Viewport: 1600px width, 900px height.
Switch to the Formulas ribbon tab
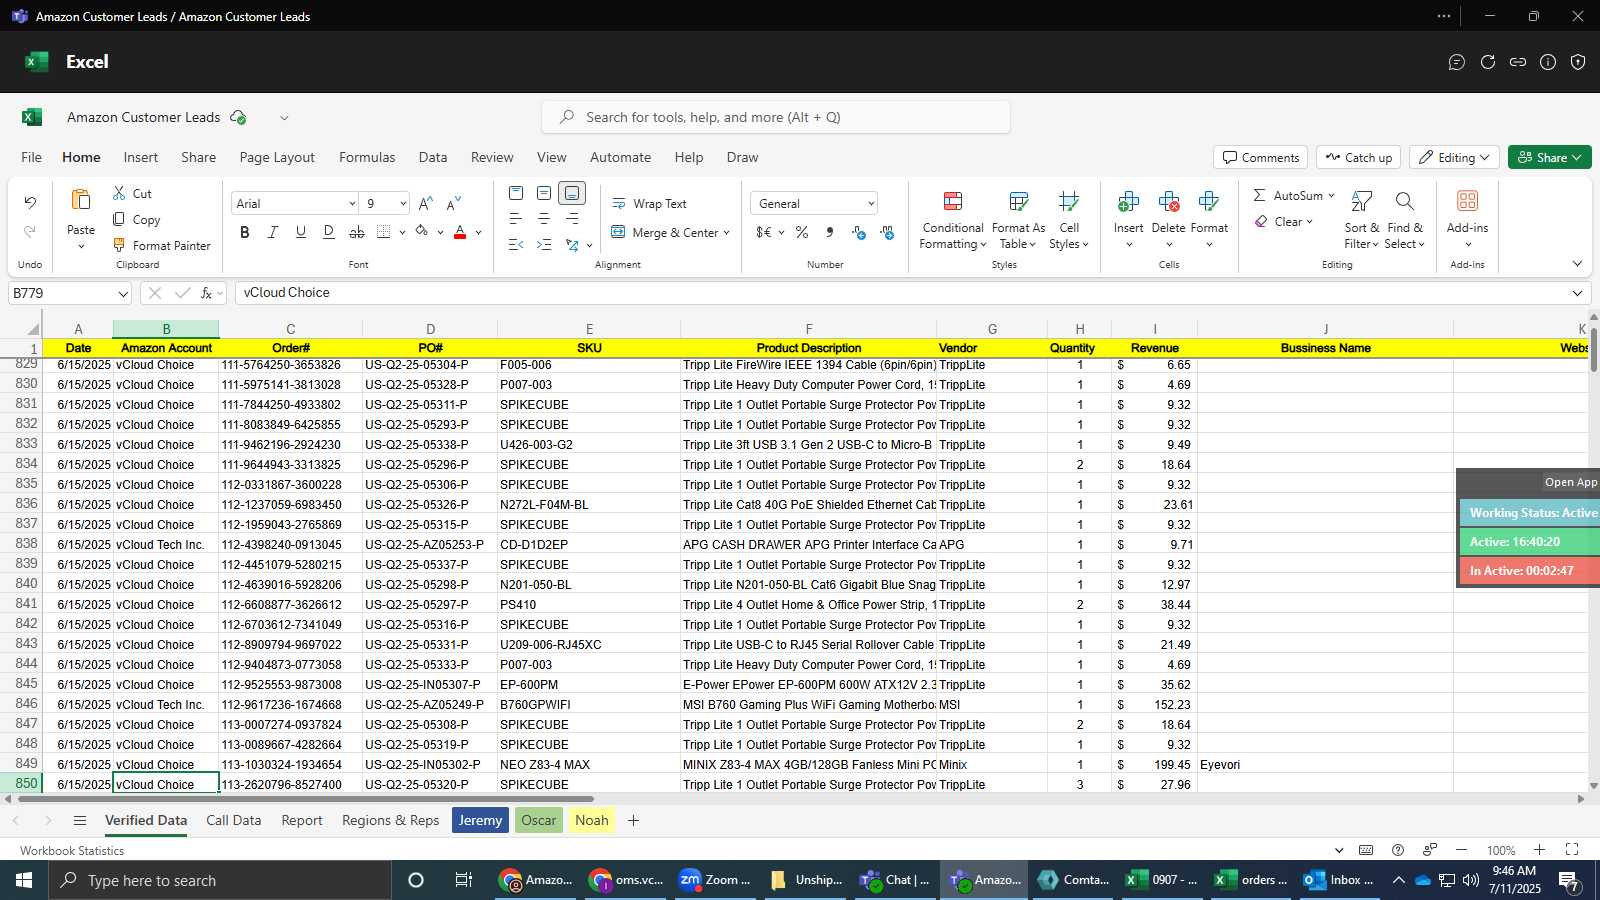tap(367, 157)
